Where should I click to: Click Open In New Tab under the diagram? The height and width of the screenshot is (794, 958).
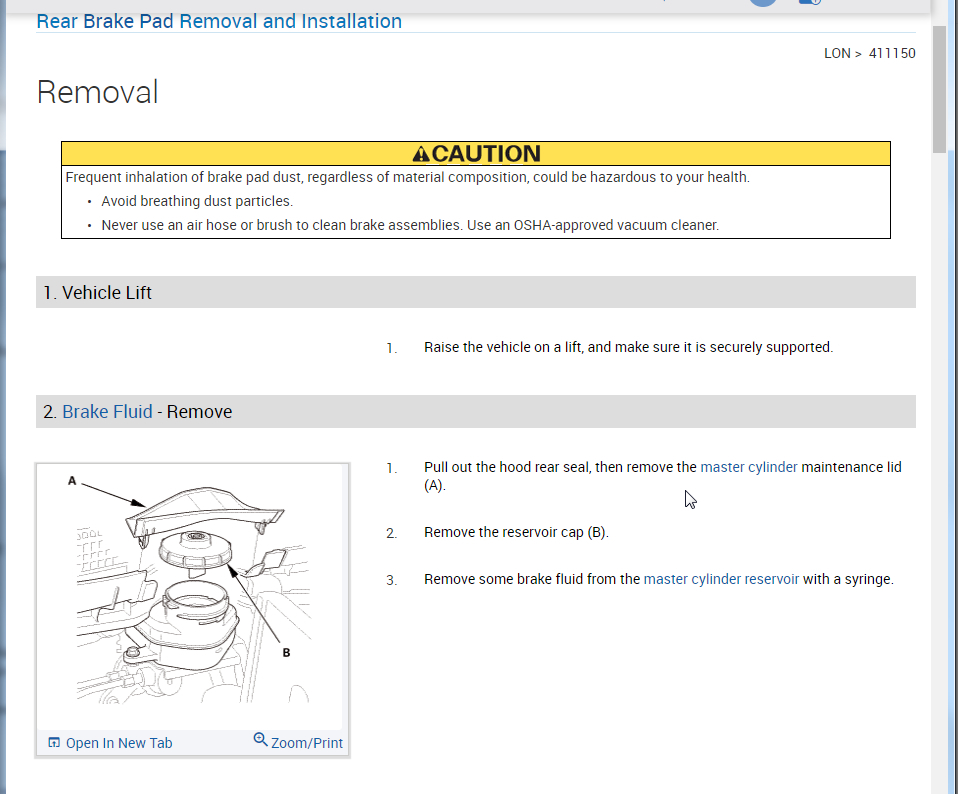119,743
